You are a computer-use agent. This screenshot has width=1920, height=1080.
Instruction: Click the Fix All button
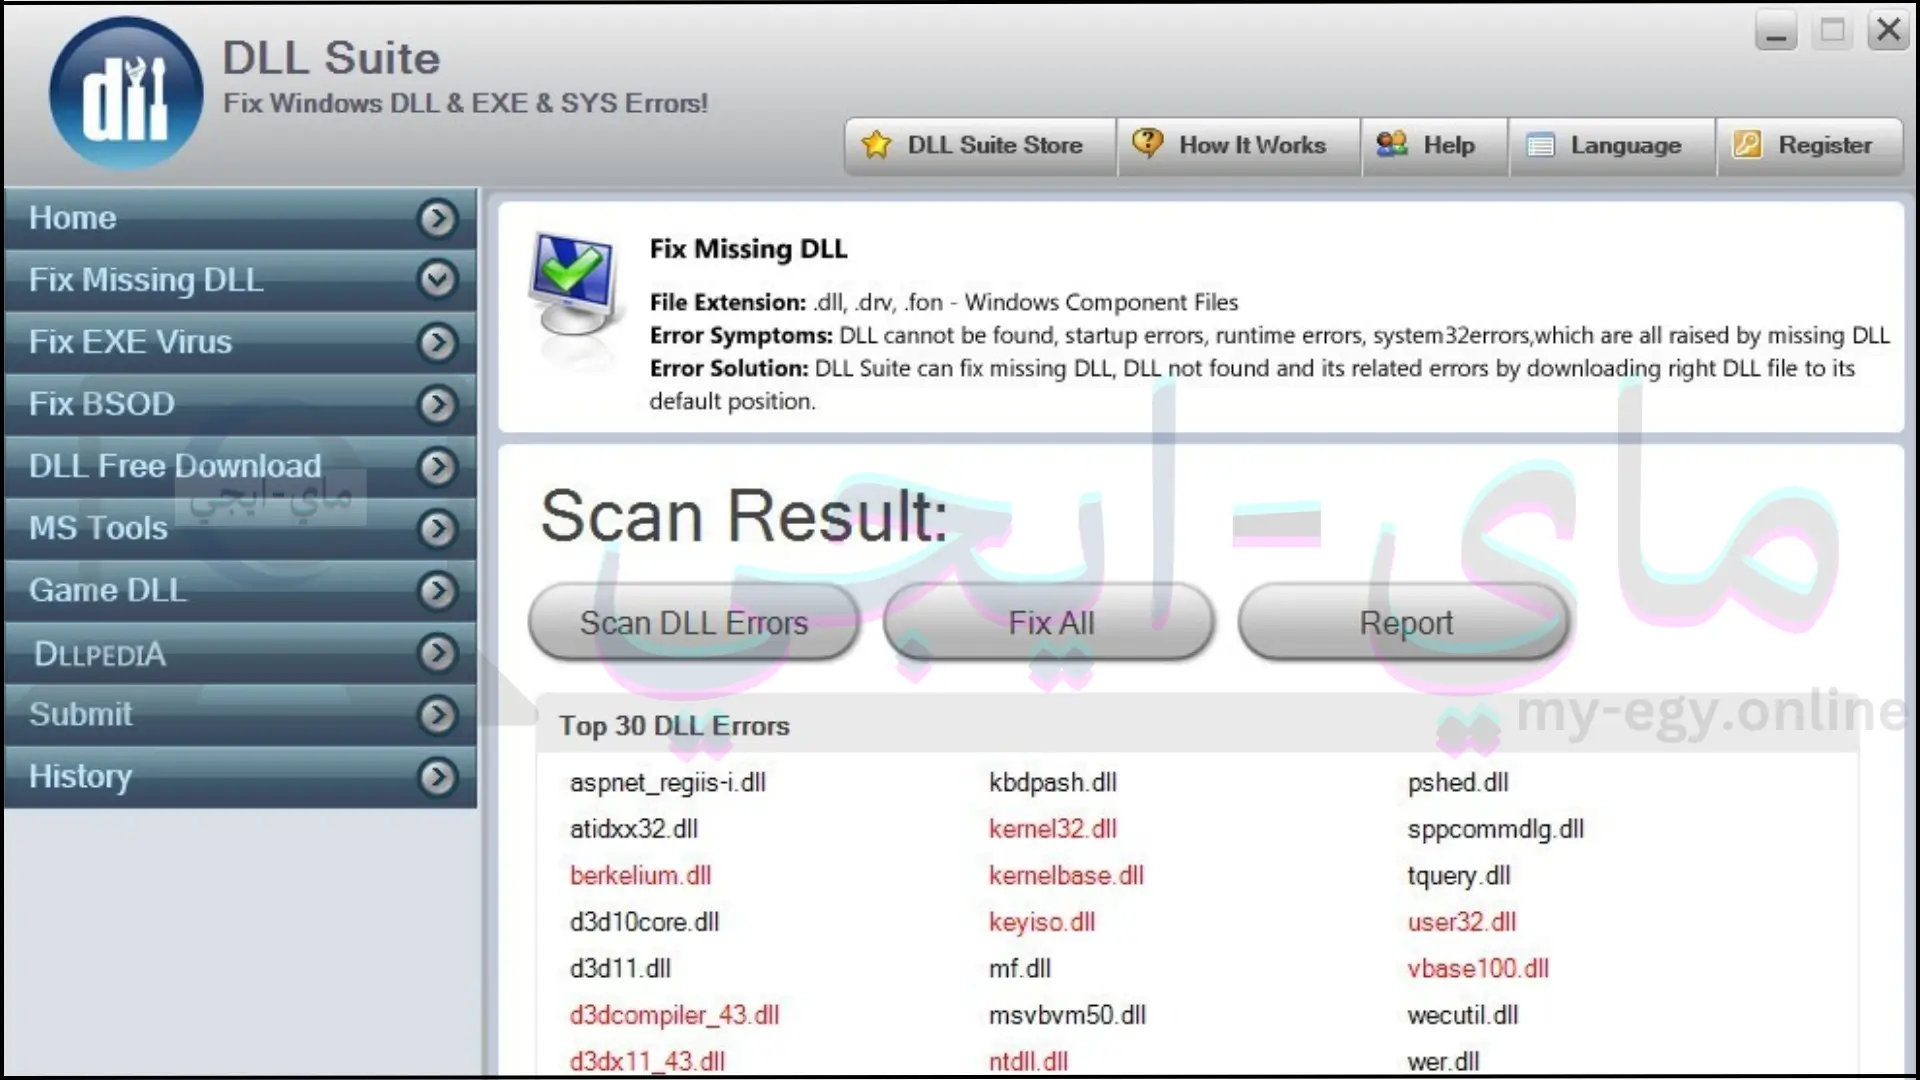pyautogui.click(x=1050, y=623)
